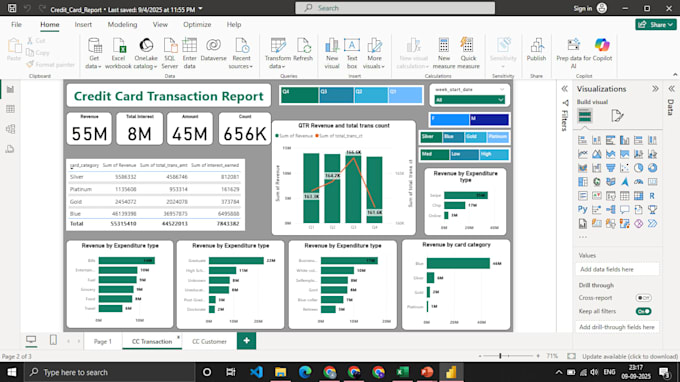Save the report with the disk icon
680x382 pixels.
point(12,8)
